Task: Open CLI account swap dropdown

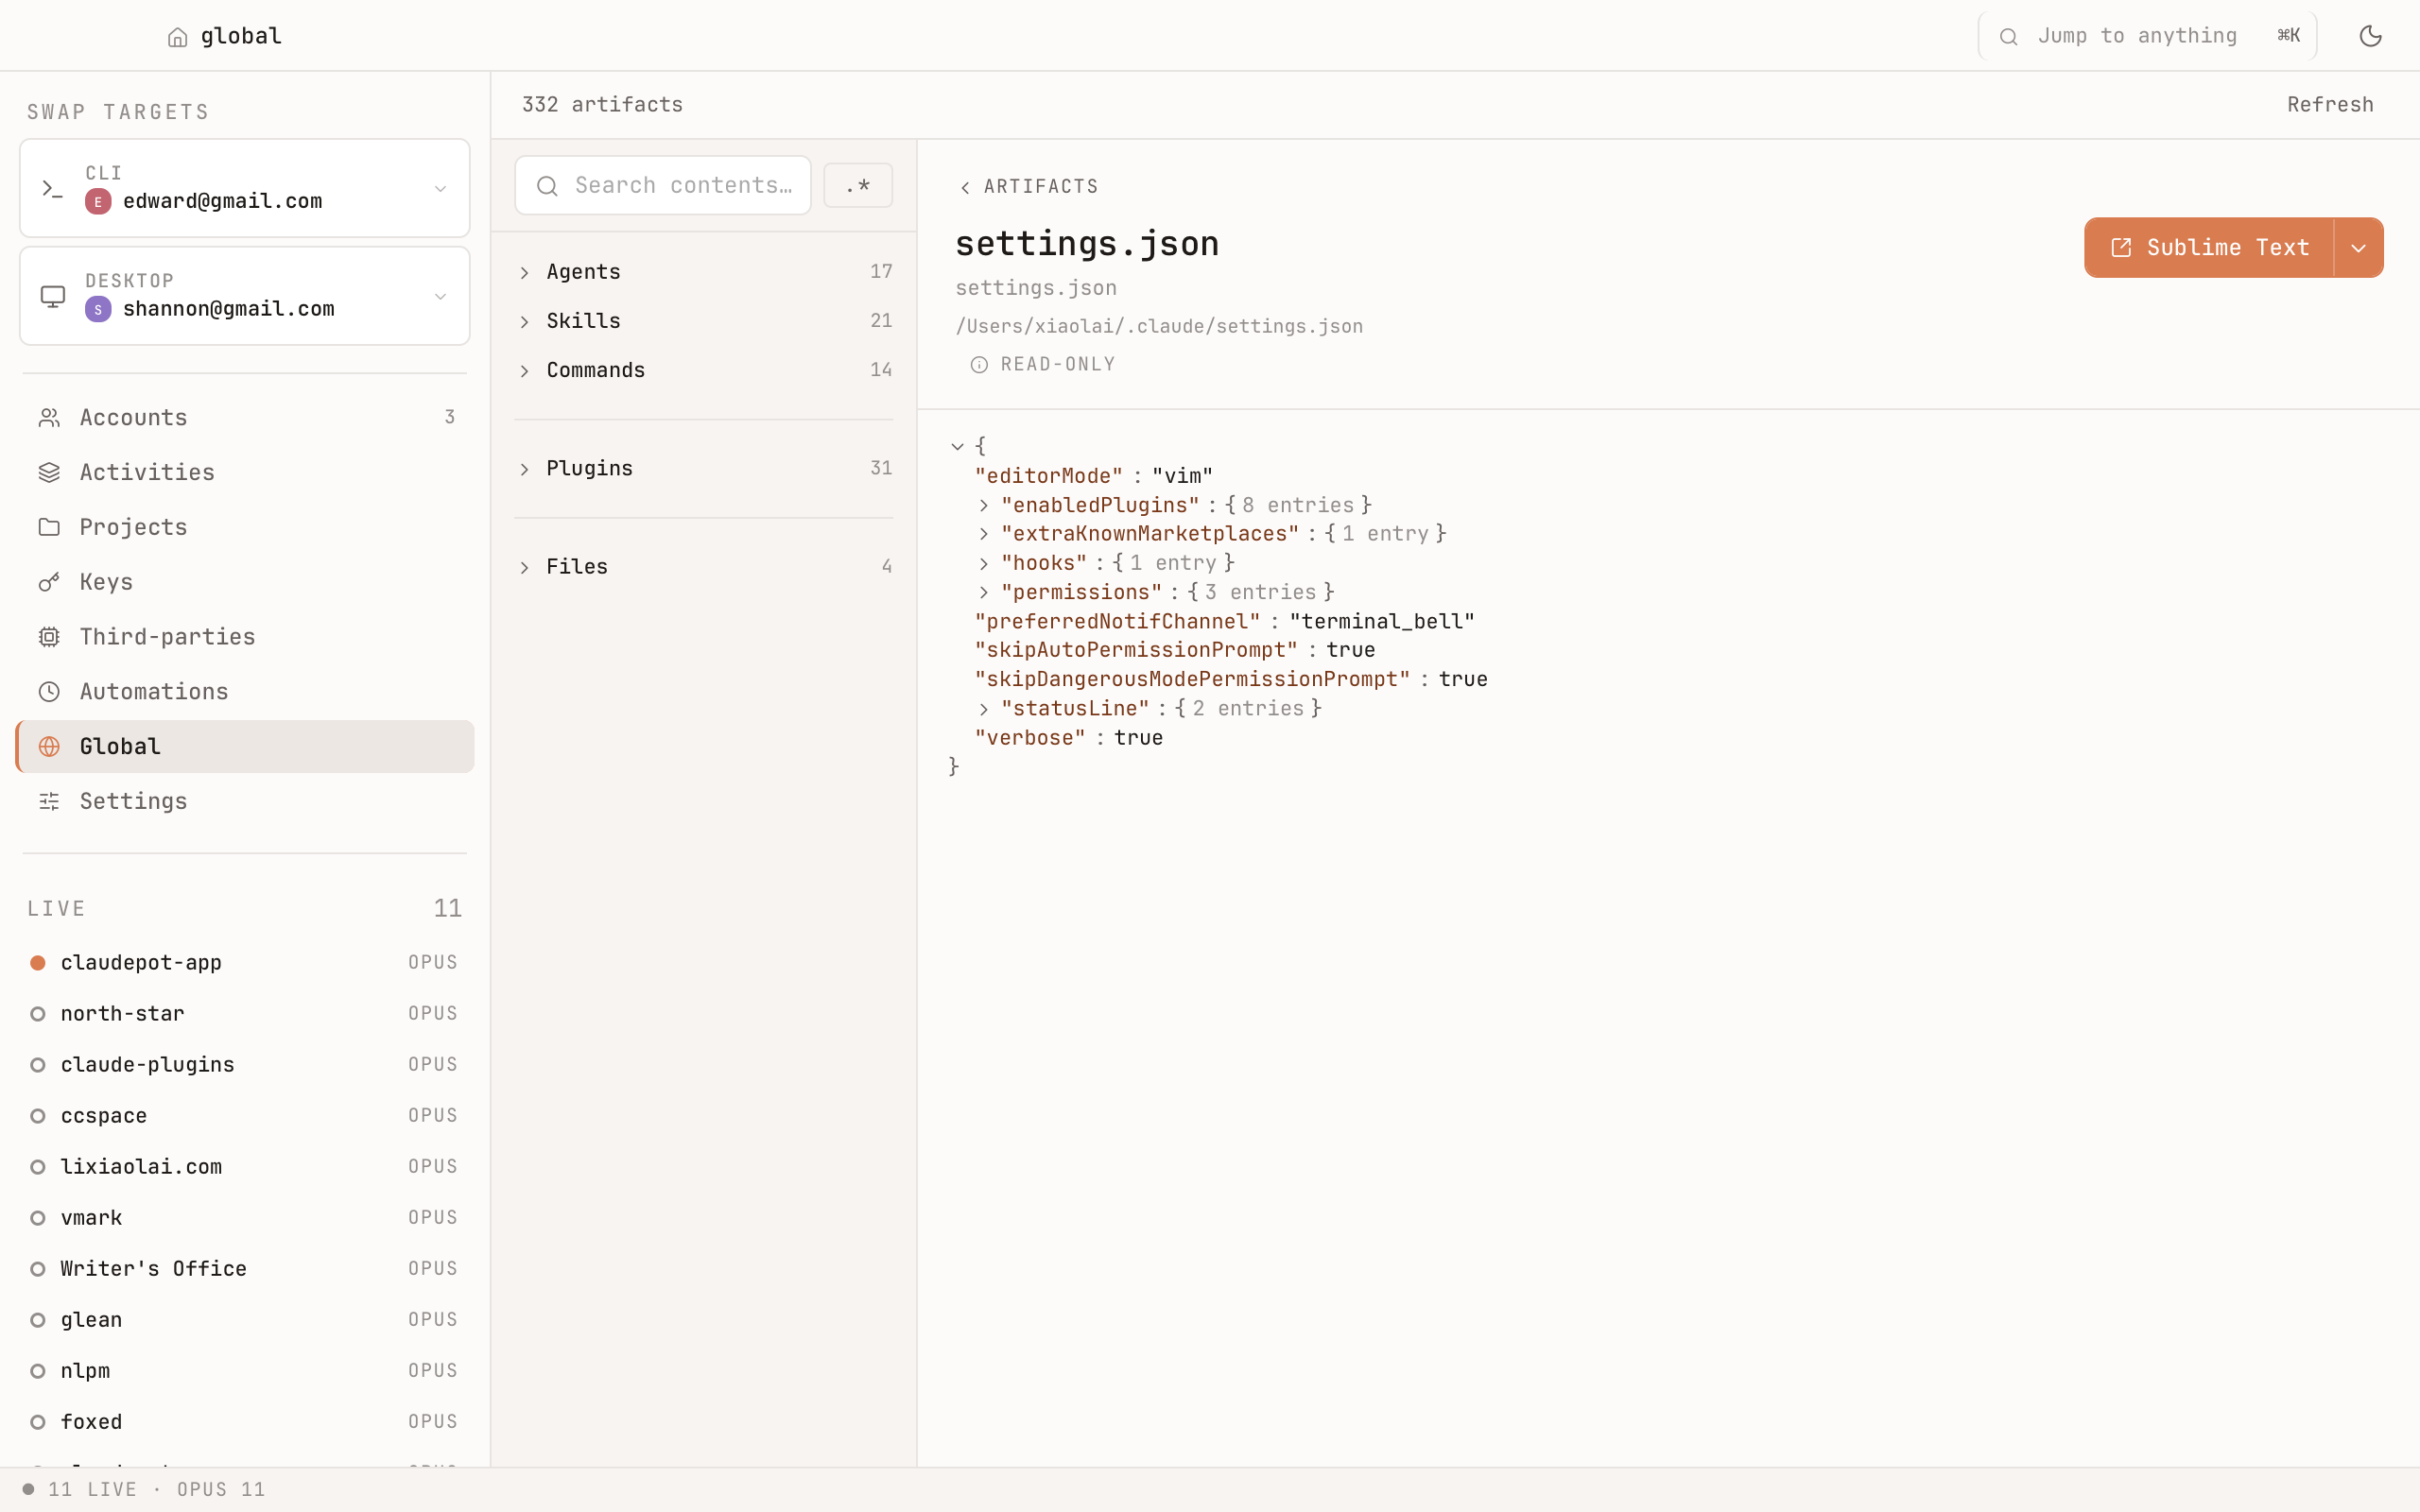Action: point(440,188)
